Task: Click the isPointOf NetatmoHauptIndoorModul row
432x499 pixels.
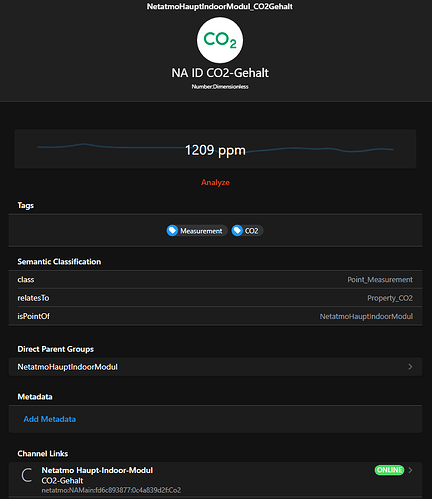Action: [215, 316]
